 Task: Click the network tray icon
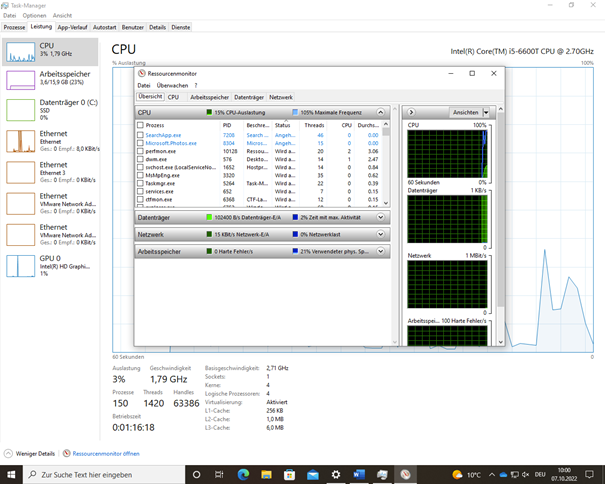point(515,474)
